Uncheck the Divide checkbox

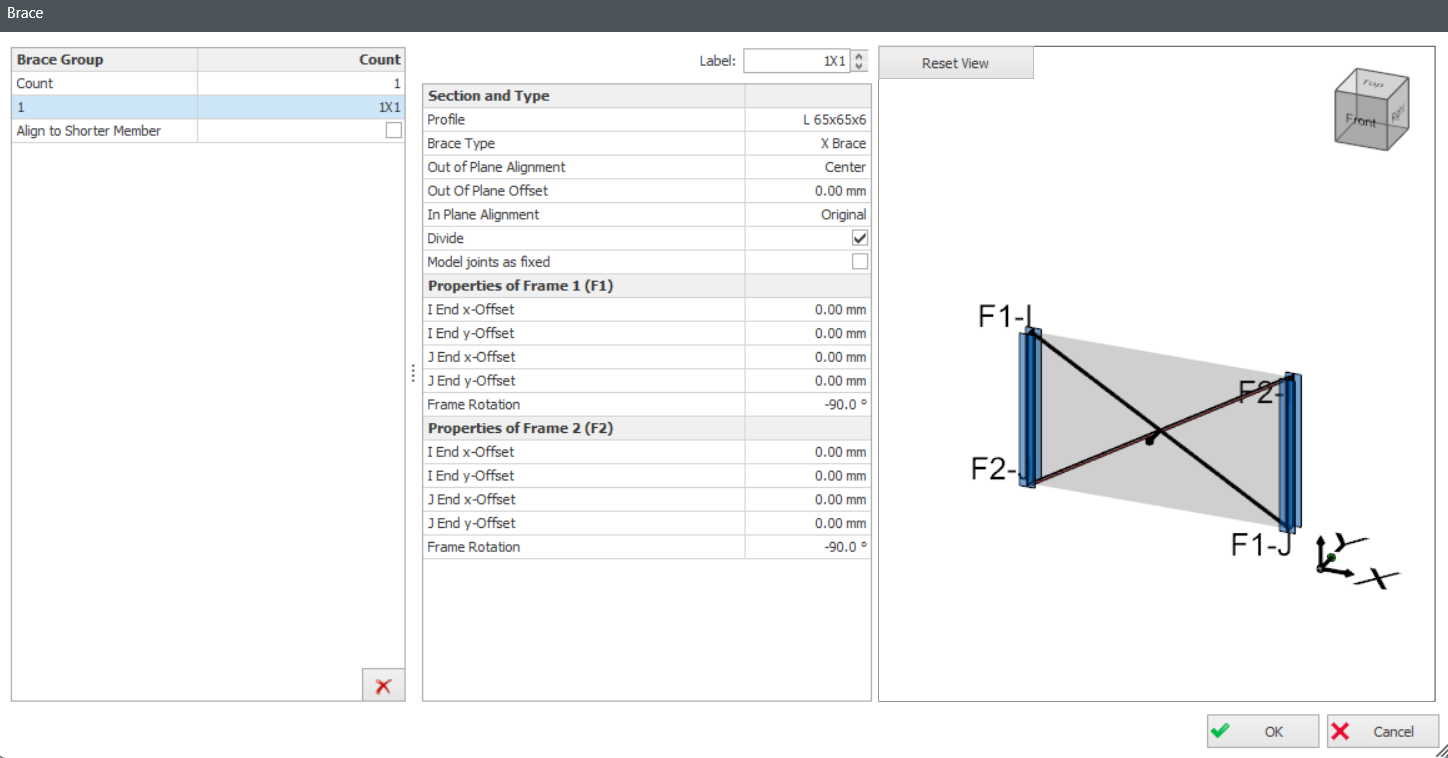(x=859, y=239)
